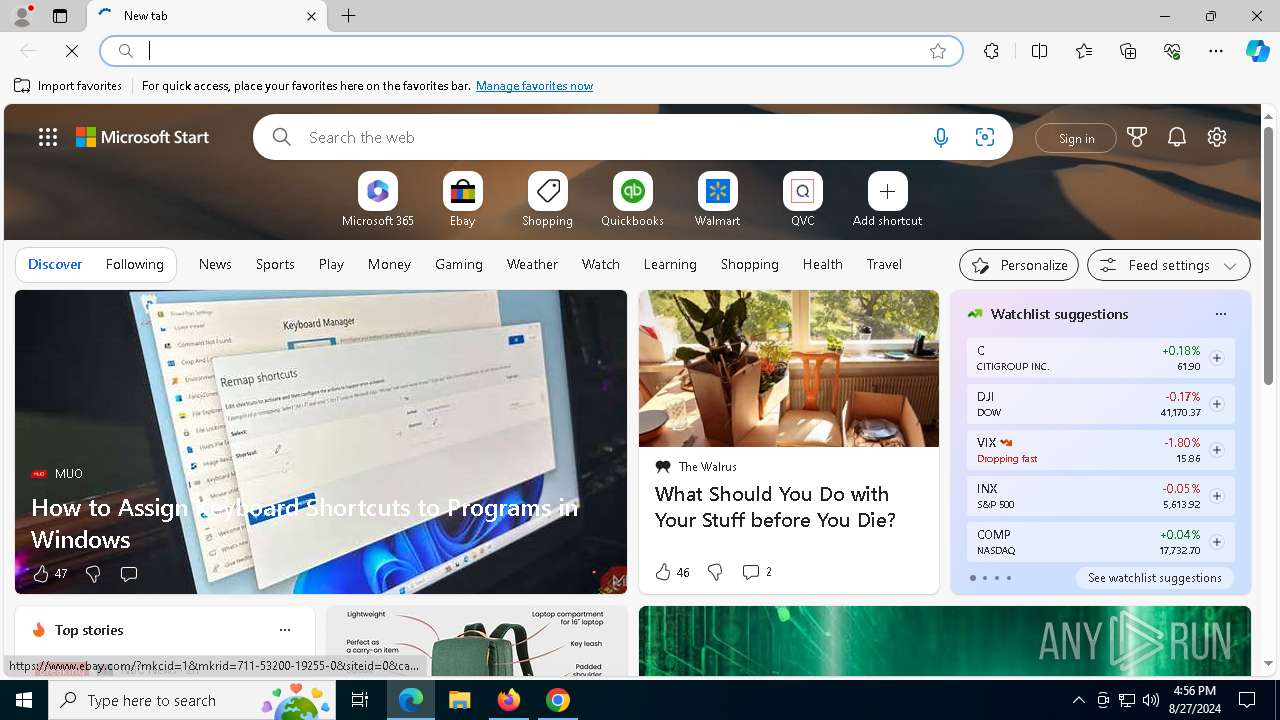Click the page vertical scrollbar thumb
This screenshot has width=1280, height=720.
point(1268,255)
